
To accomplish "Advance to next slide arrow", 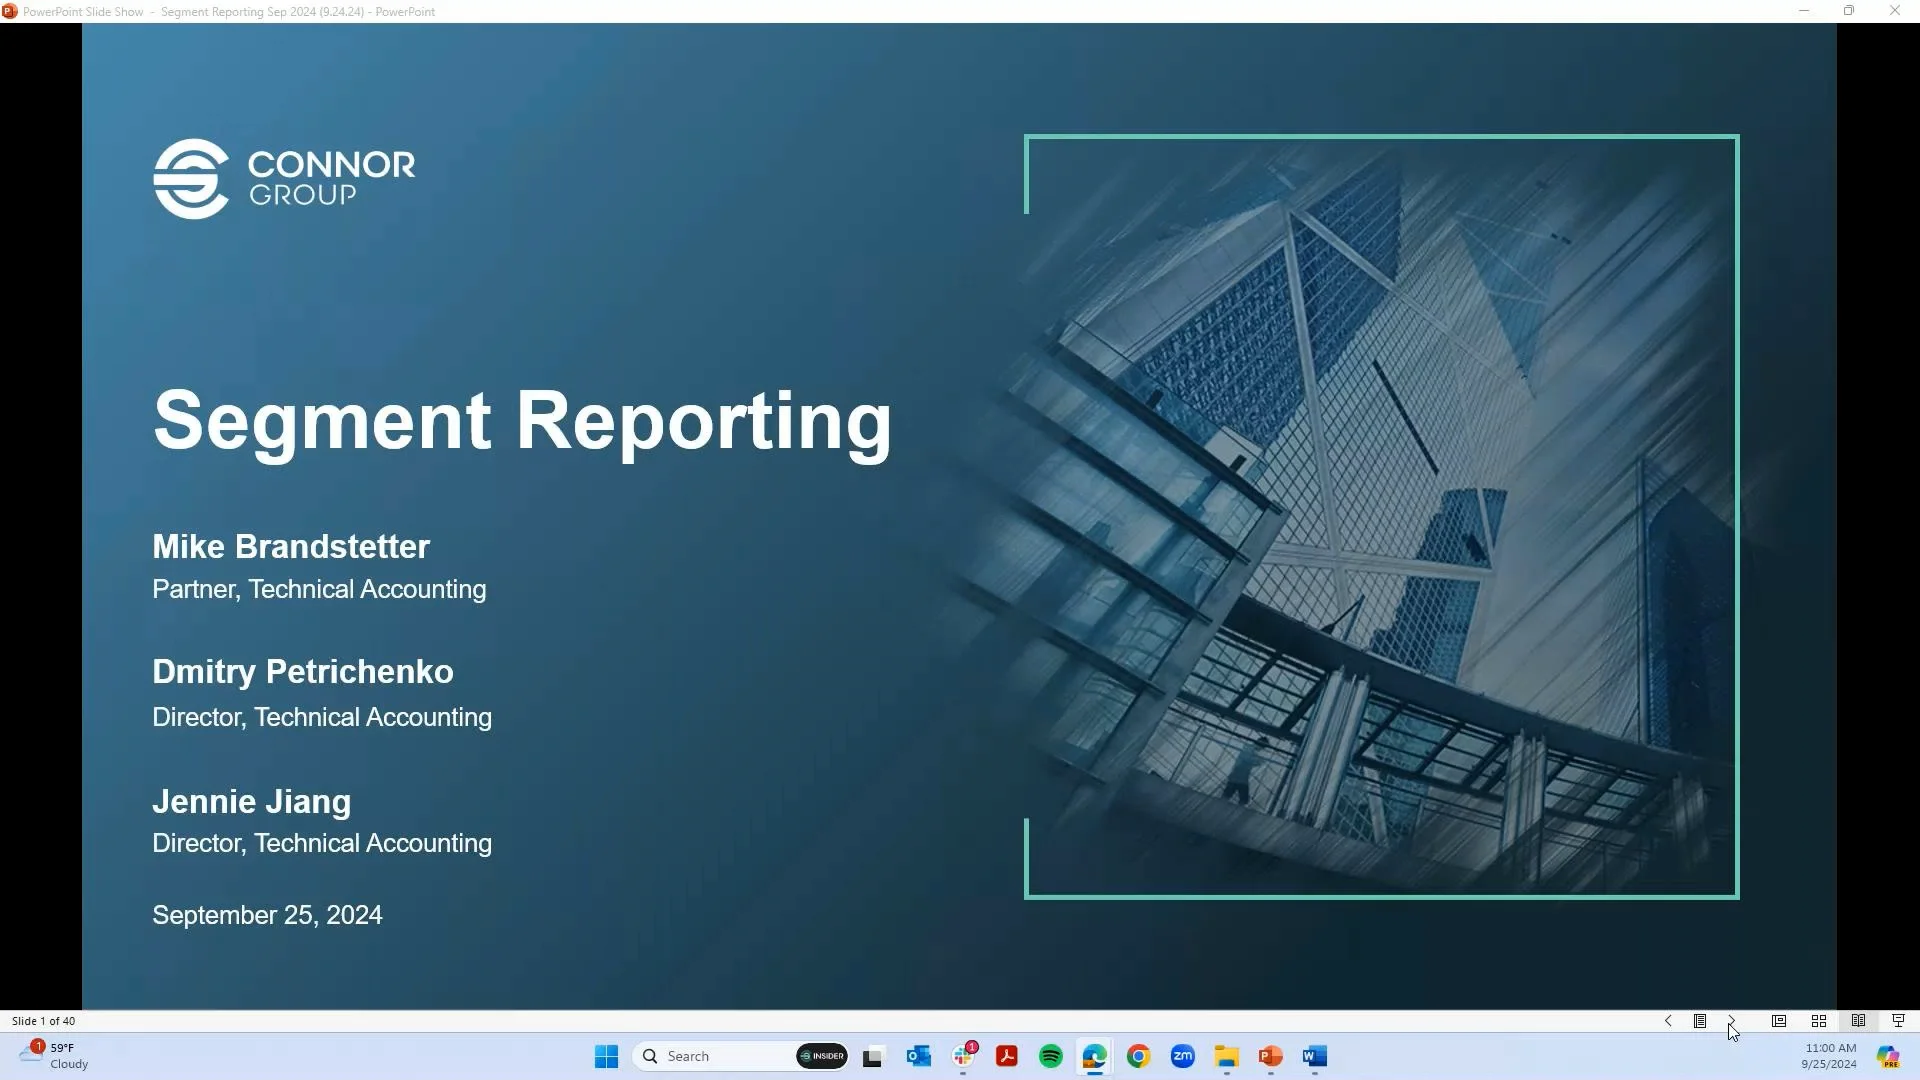I will [1732, 1021].
